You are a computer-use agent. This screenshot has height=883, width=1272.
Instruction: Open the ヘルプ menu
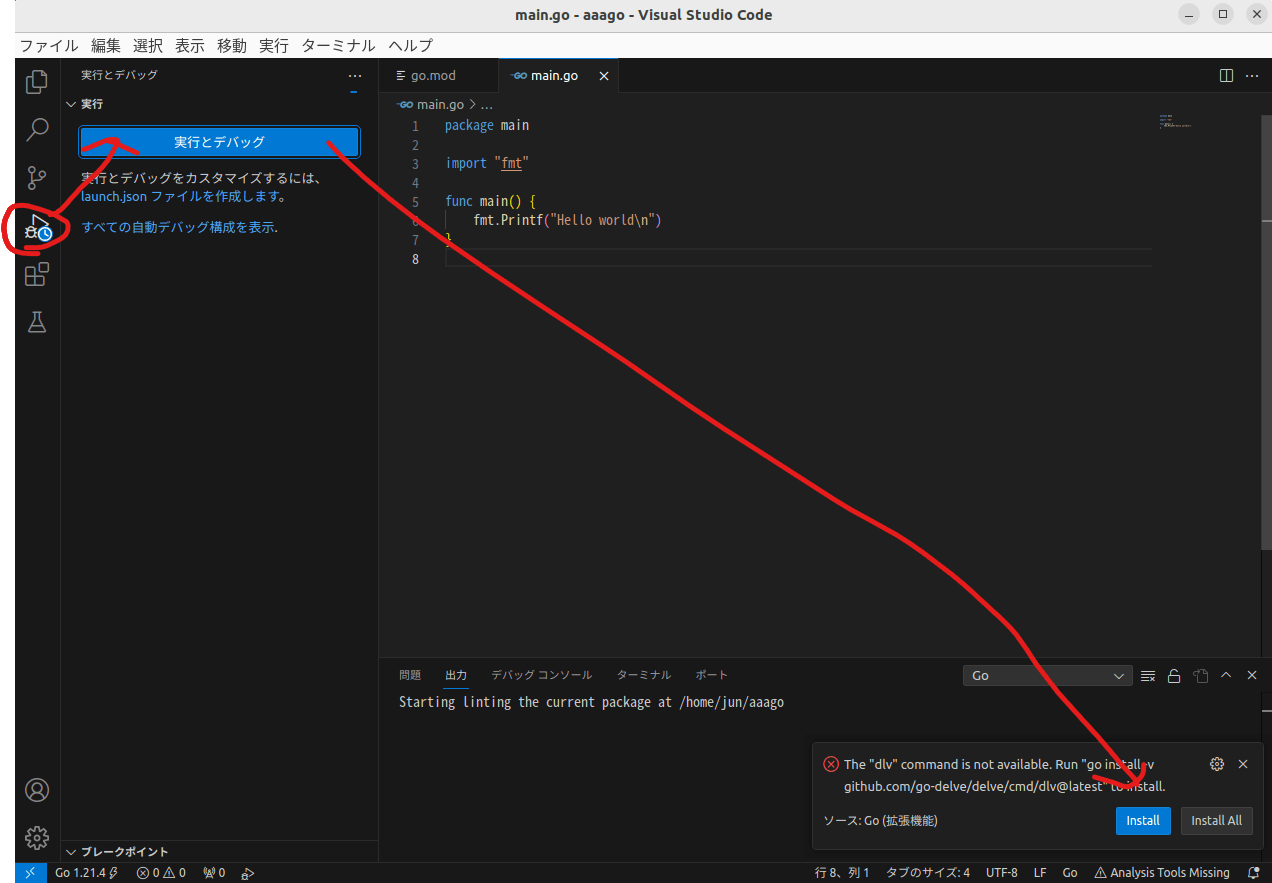(411, 45)
